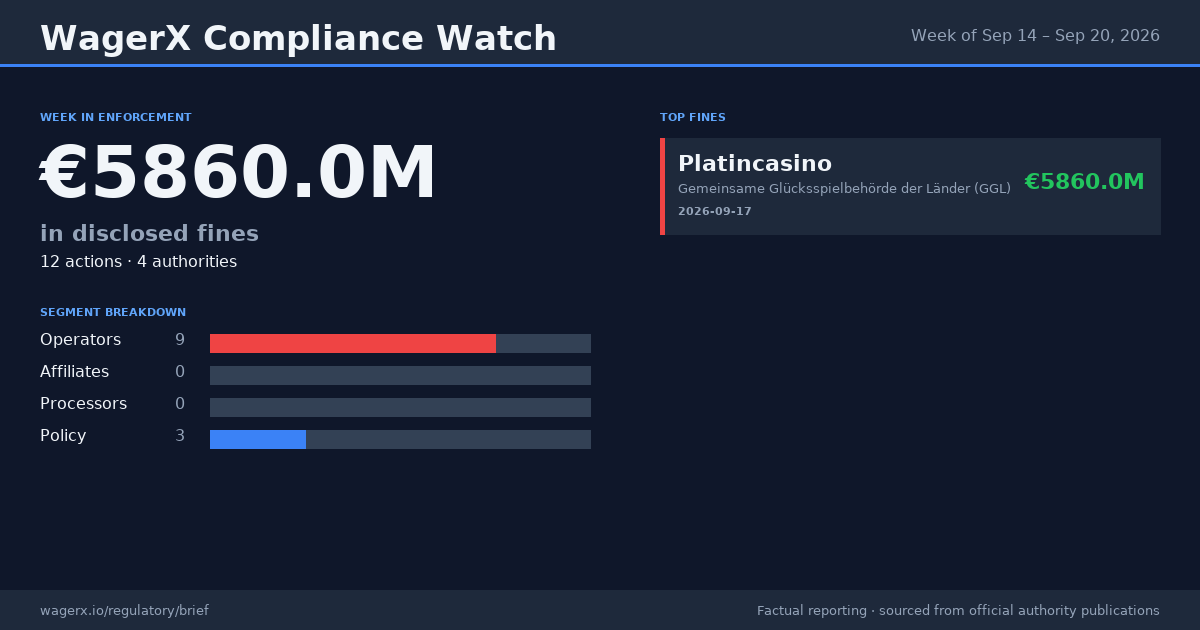Select the Processors segment label
Image resolution: width=1200 pixels, height=630 pixels.
pos(83,404)
